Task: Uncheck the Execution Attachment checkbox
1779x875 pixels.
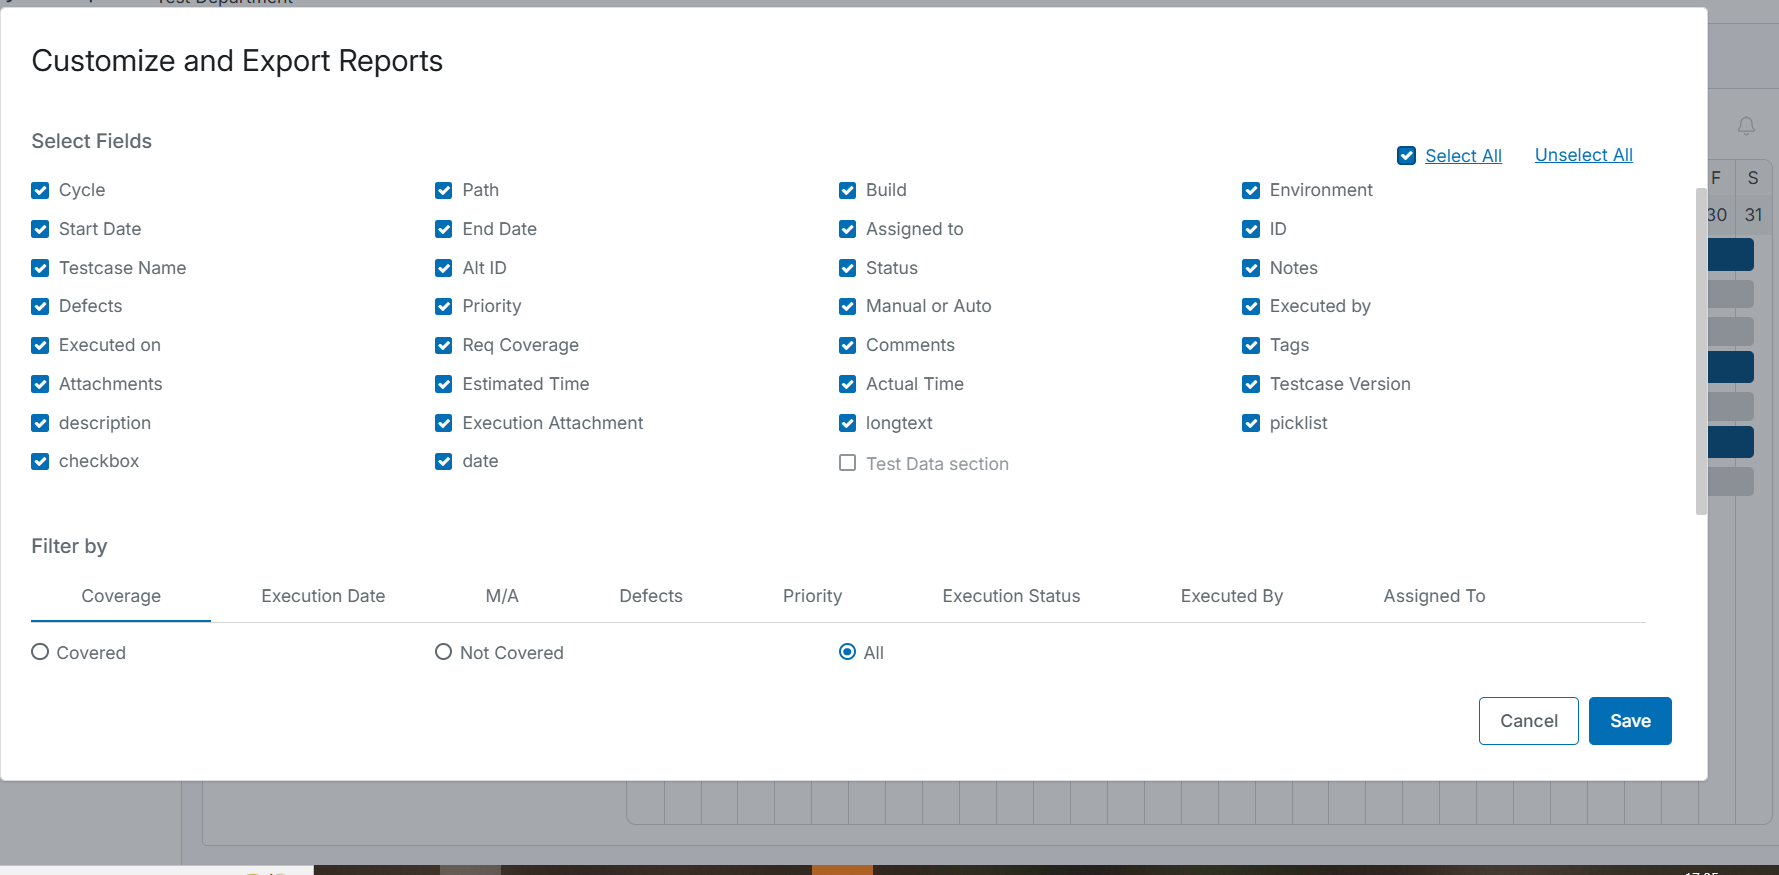Action: tap(444, 424)
